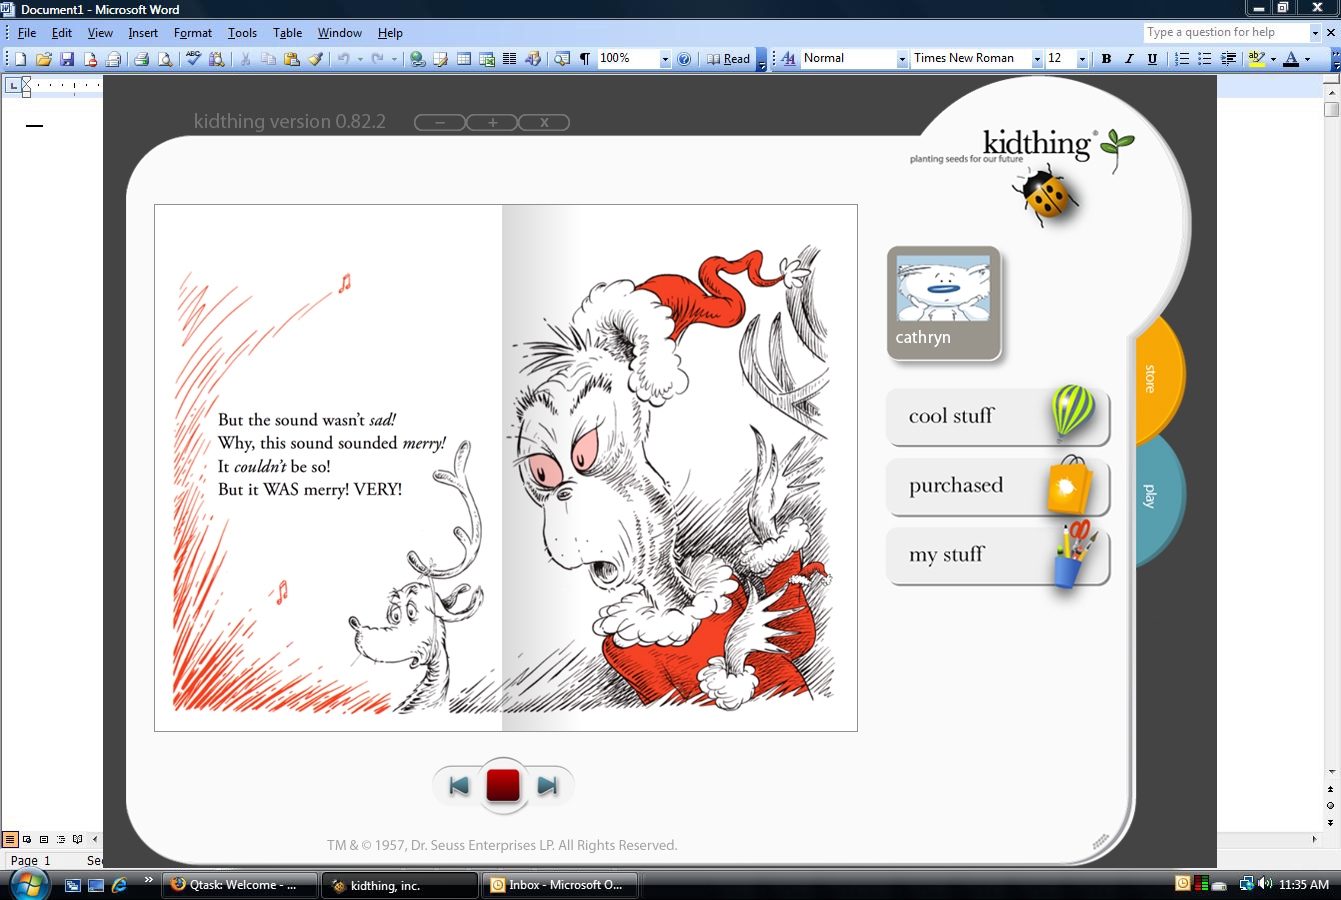Open the Tools menu
The image size is (1341, 900).
point(243,33)
